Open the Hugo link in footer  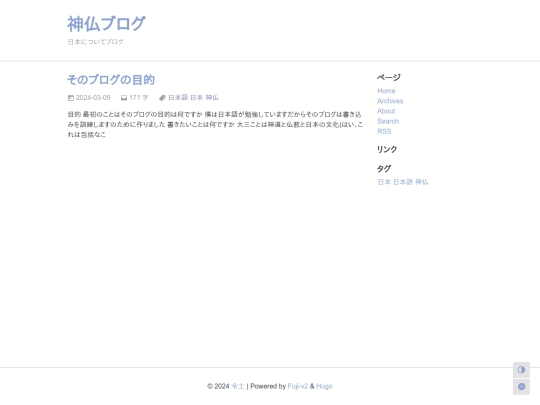pyautogui.click(x=324, y=386)
